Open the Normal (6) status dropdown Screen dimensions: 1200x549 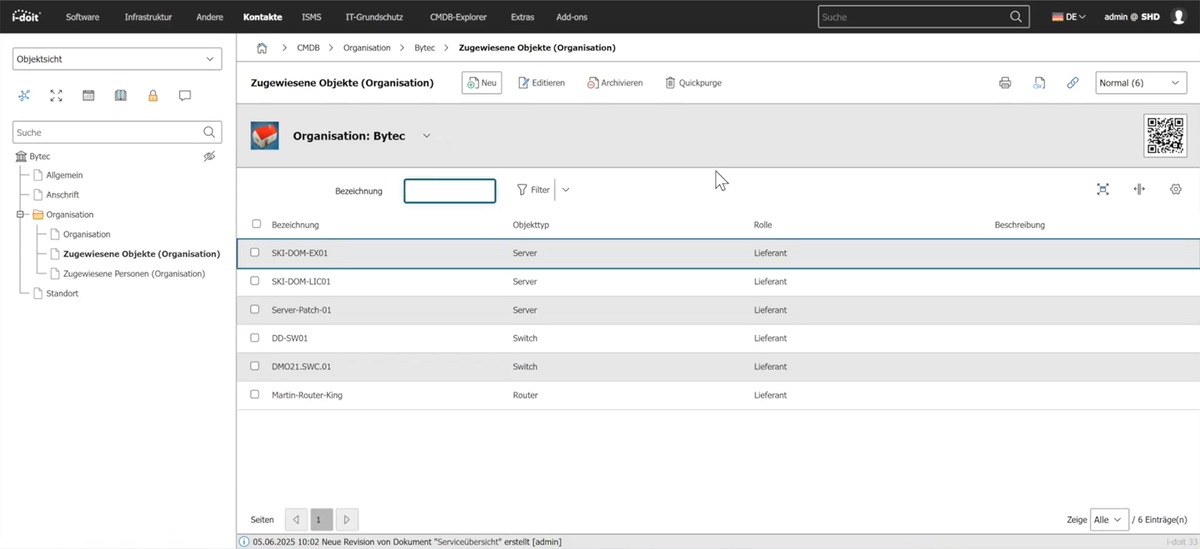[x=1141, y=83]
